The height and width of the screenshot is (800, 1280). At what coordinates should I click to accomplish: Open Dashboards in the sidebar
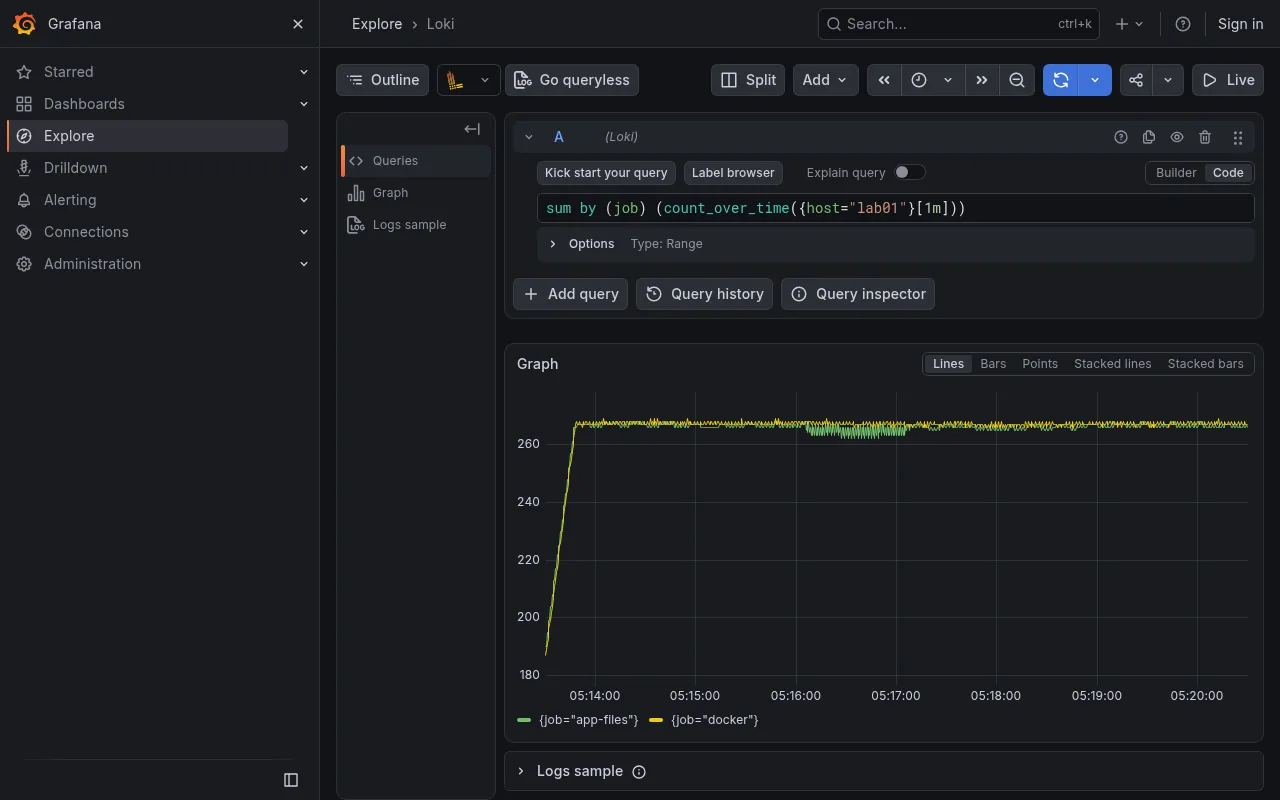point(84,104)
